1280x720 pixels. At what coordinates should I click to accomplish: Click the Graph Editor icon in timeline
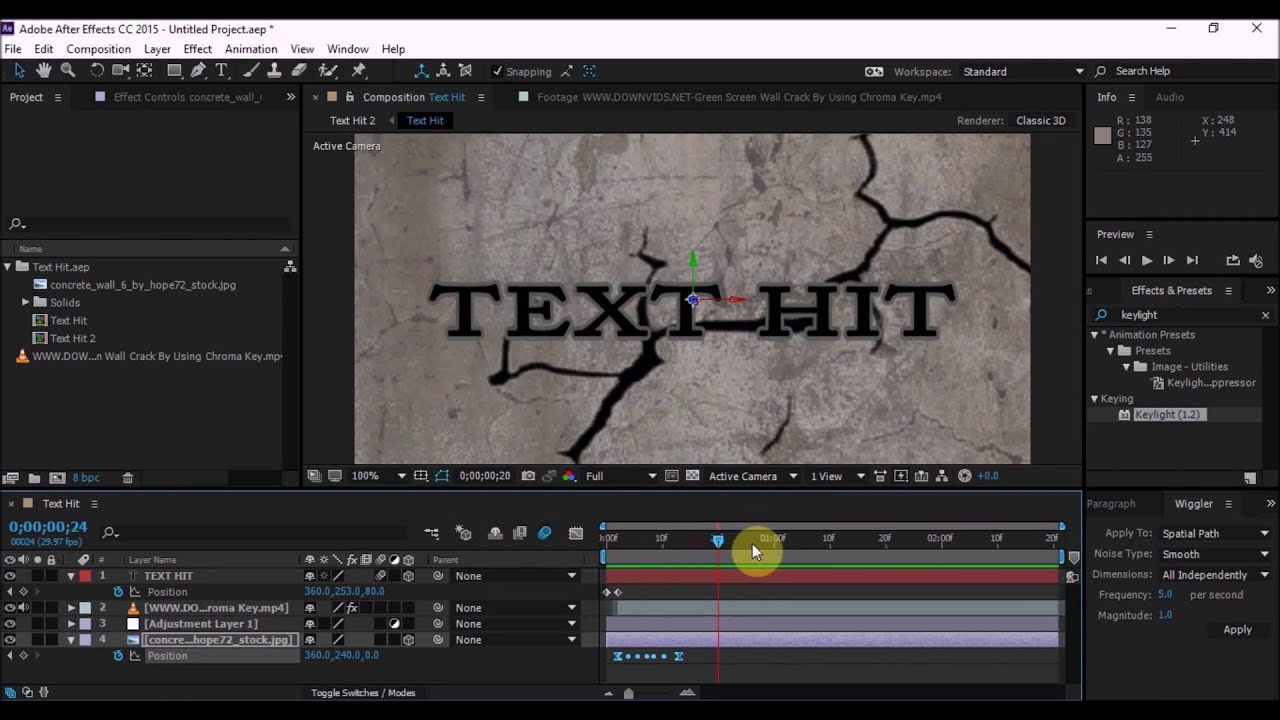point(576,533)
